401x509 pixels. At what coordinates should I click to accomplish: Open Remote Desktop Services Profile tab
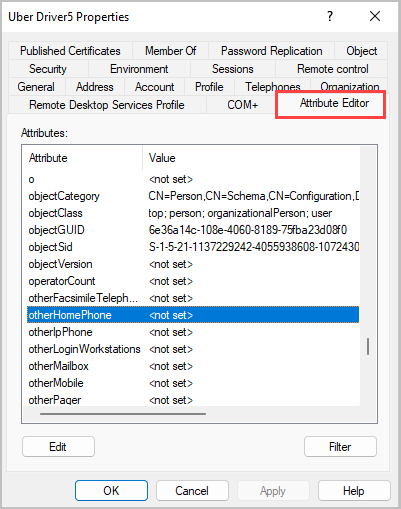107,105
